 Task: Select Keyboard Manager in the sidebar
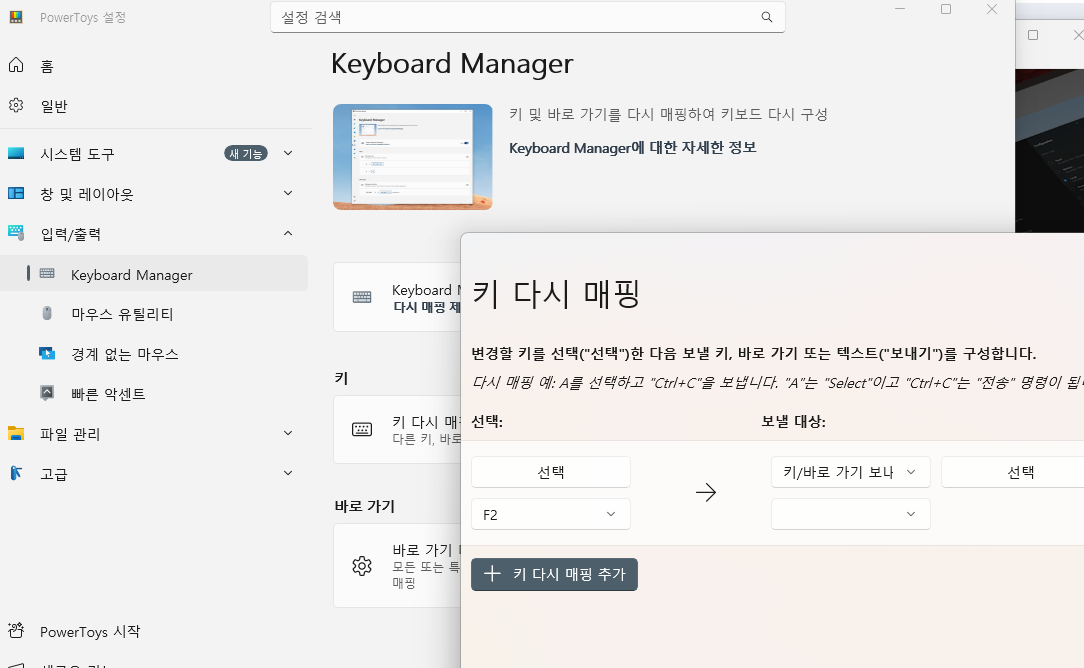[153, 274]
